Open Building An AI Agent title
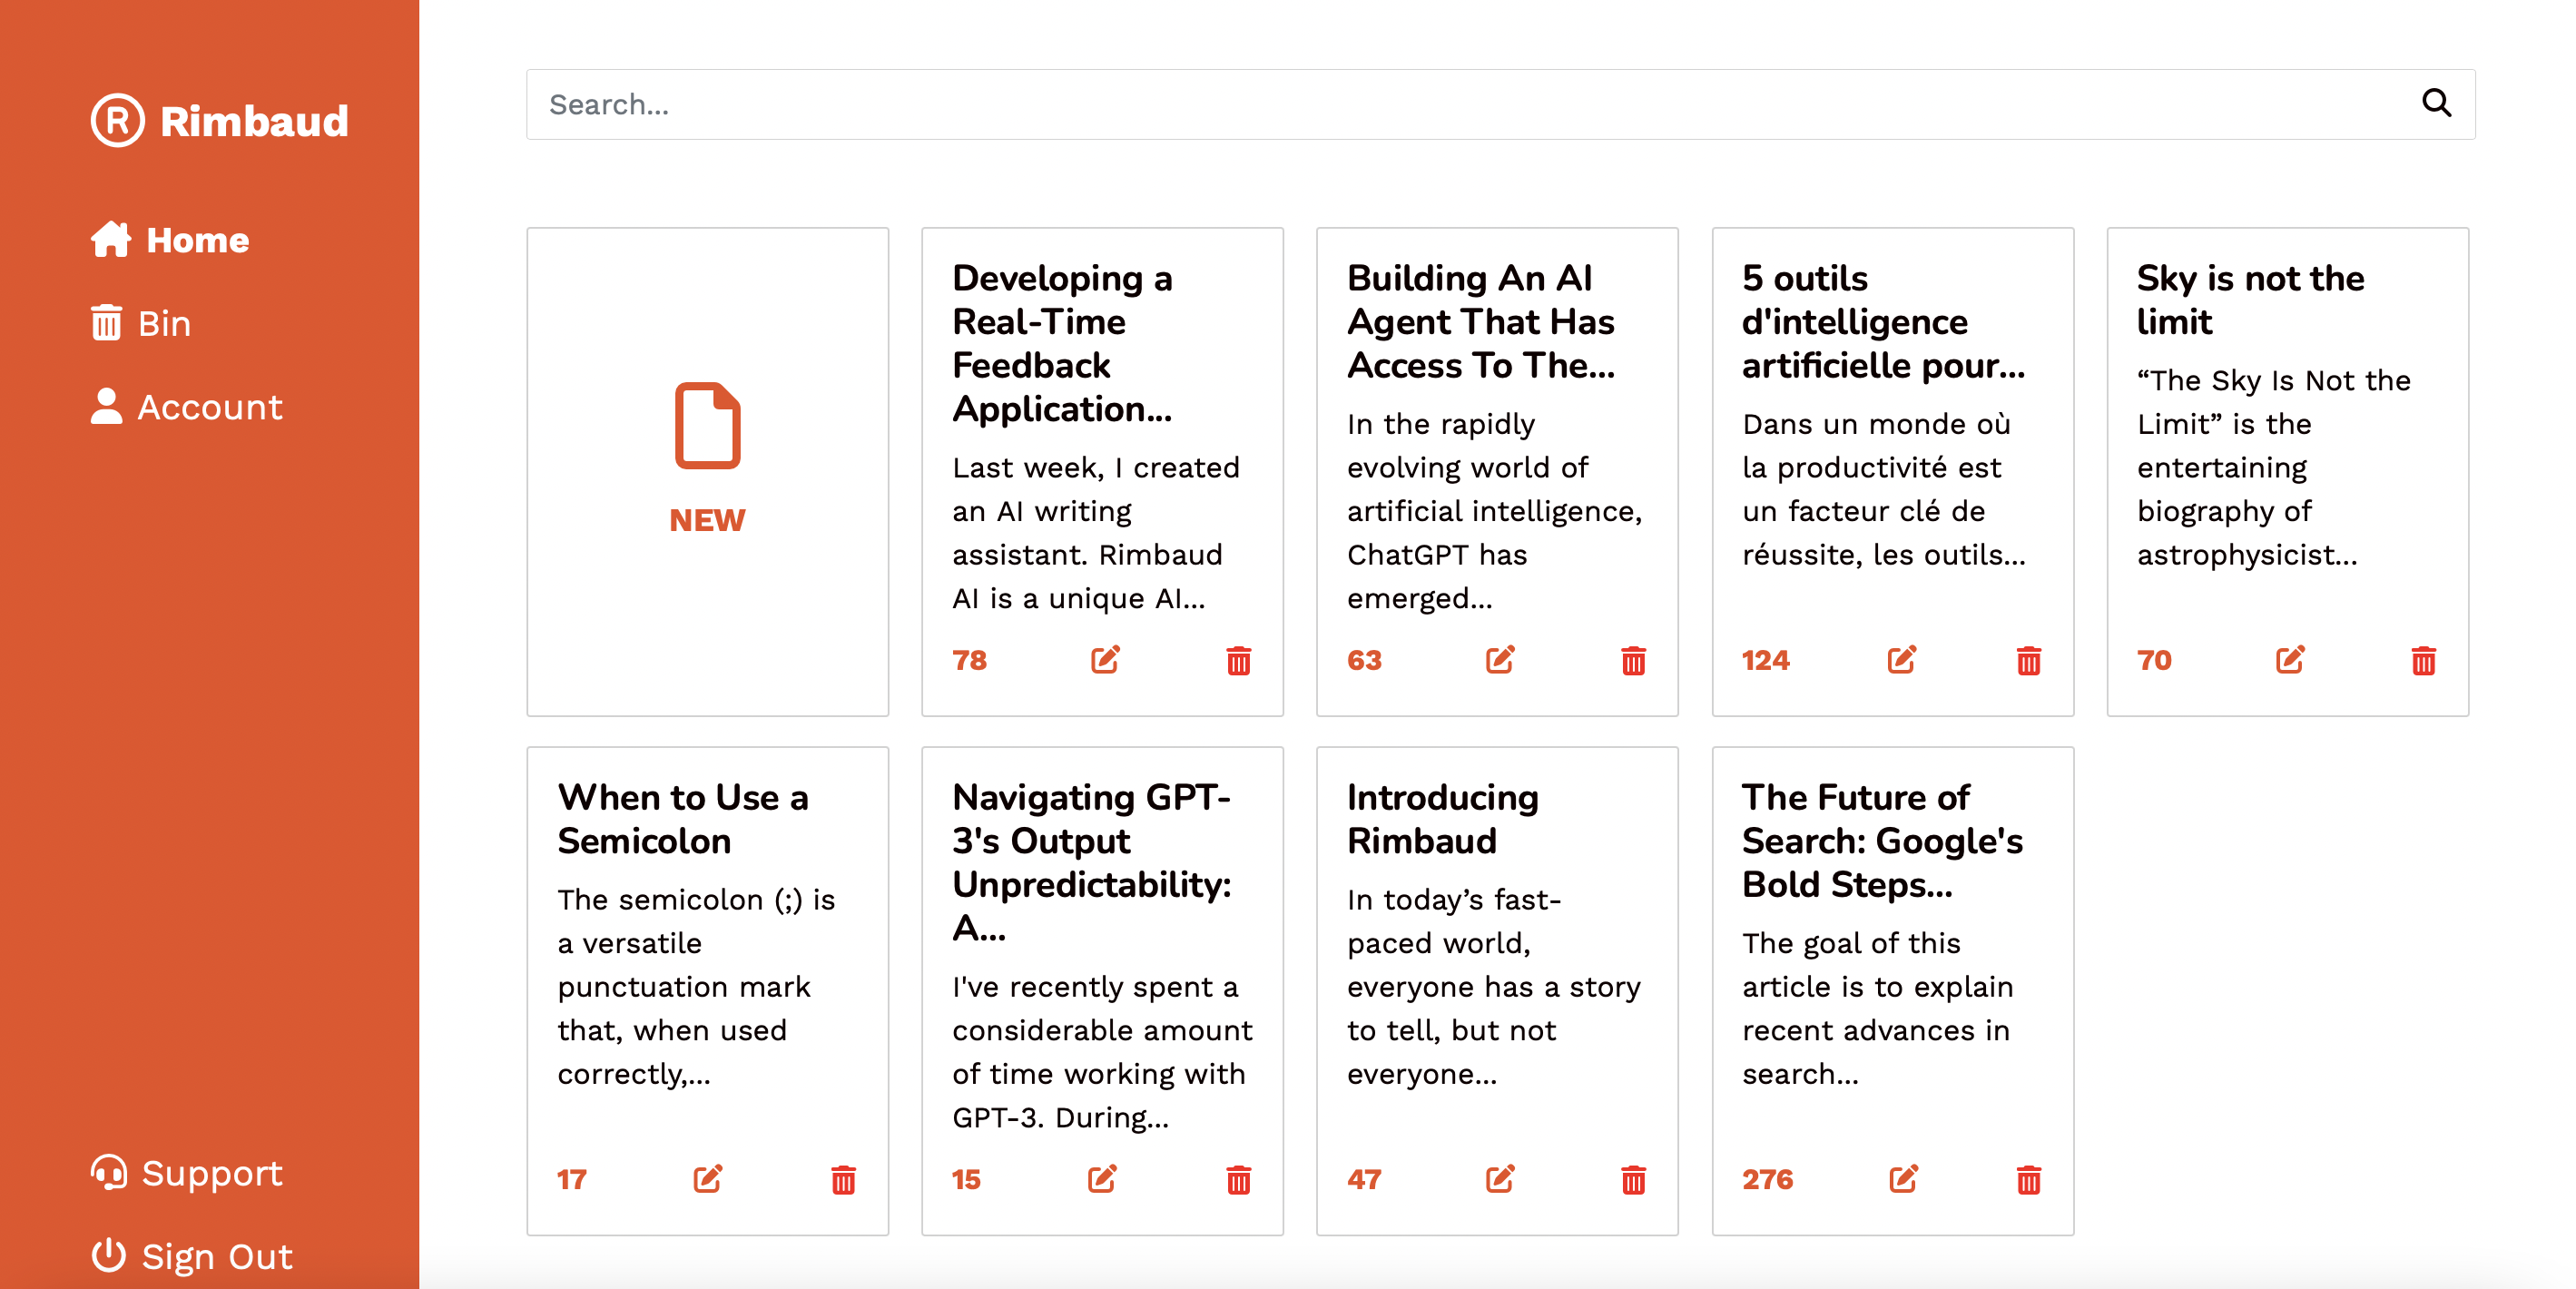2576x1289 pixels. pyautogui.click(x=1480, y=321)
